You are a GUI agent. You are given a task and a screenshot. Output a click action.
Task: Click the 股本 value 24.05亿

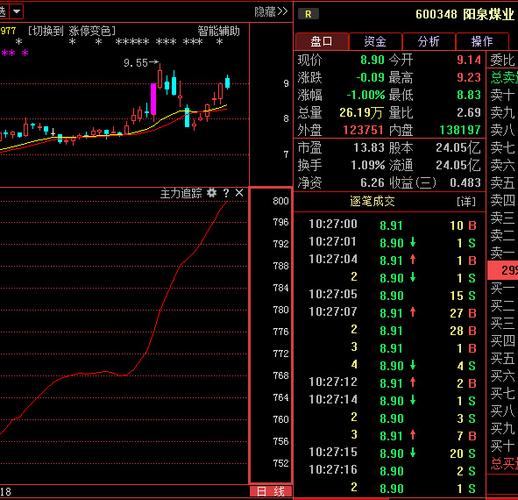(458, 148)
